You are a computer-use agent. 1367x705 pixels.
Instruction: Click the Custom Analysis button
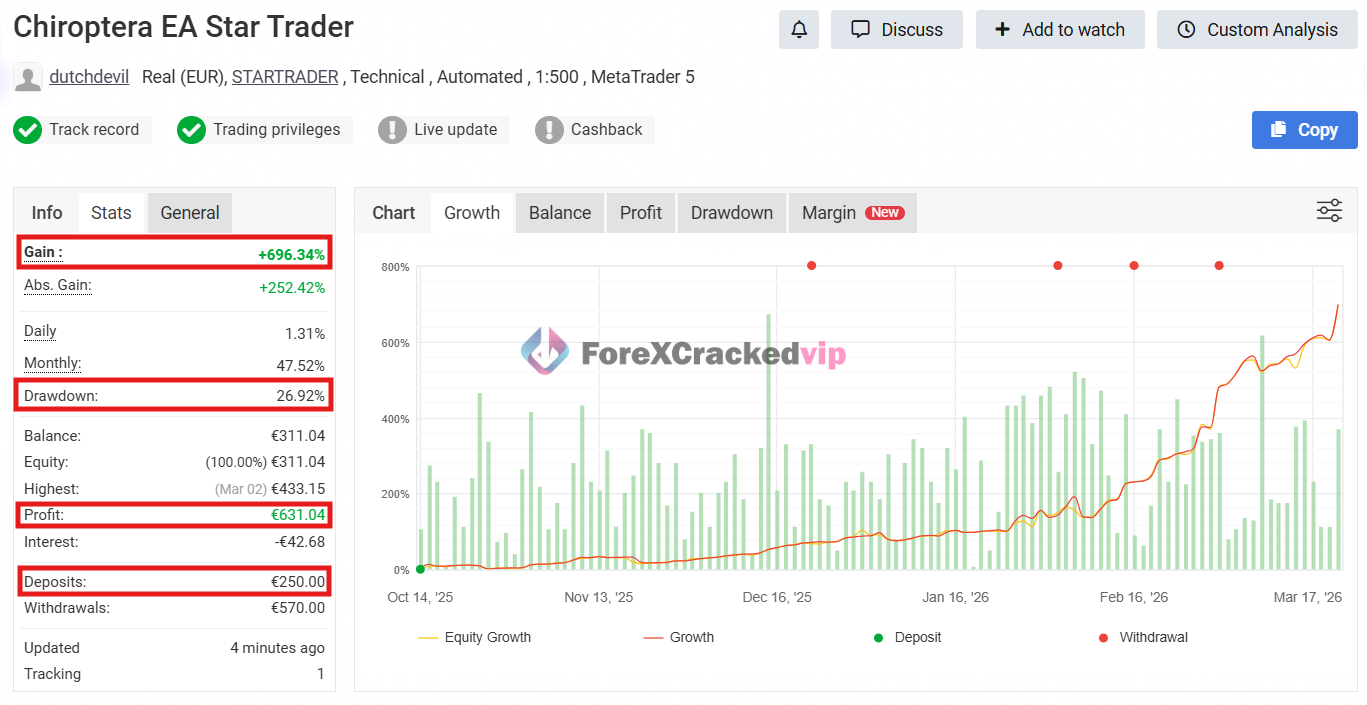coord(1257,30)
